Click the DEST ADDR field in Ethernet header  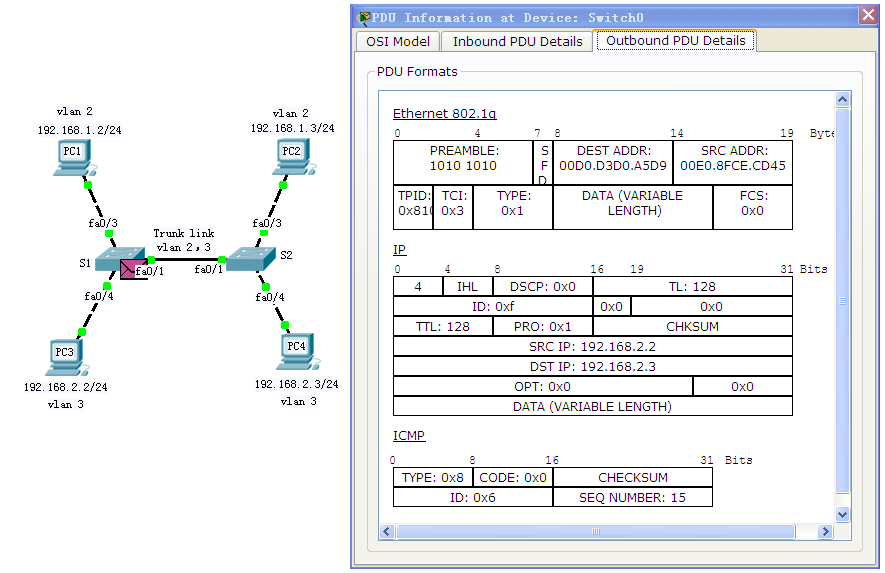[612, 158]
